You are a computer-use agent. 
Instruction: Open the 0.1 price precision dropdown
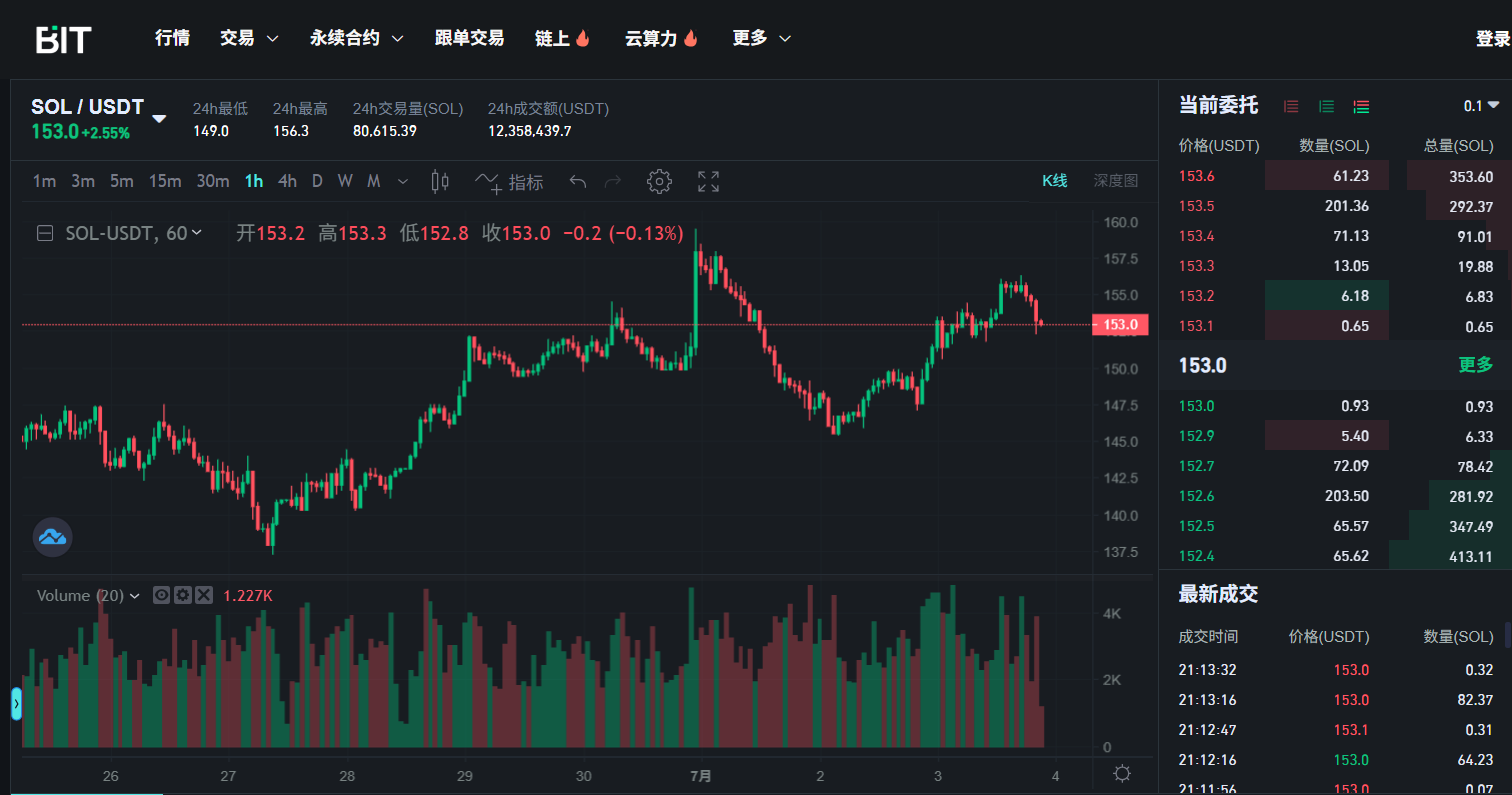click(x=1481, y=106)
